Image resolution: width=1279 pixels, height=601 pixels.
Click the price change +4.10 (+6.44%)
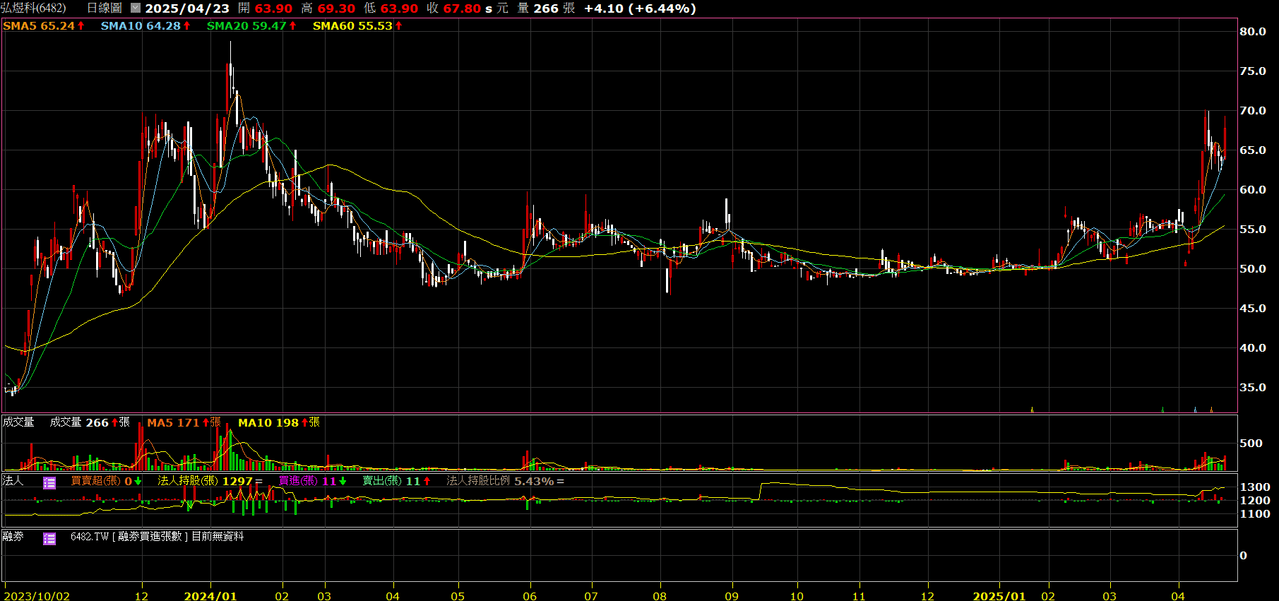(x=640, y=8)
